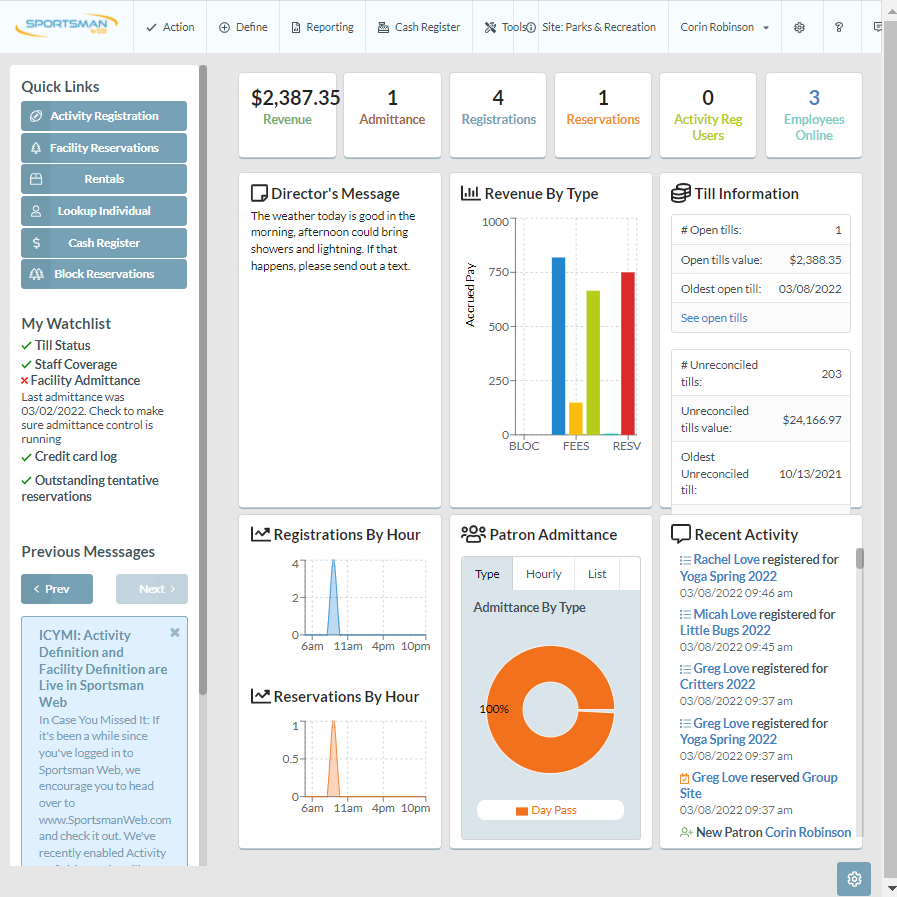
Task: Dismiss the ICYMI message with its X
Action: coord(174,631)
